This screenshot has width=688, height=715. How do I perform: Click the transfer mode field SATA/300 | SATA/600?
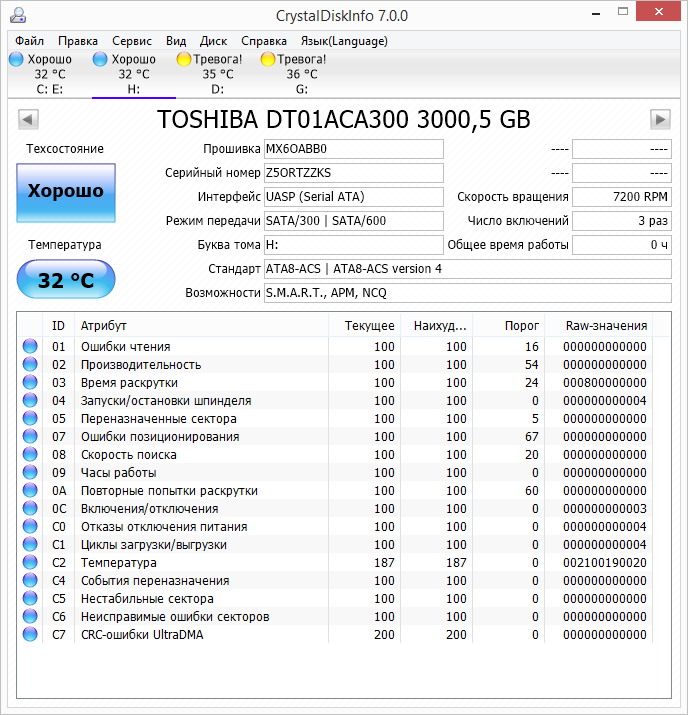354,221
